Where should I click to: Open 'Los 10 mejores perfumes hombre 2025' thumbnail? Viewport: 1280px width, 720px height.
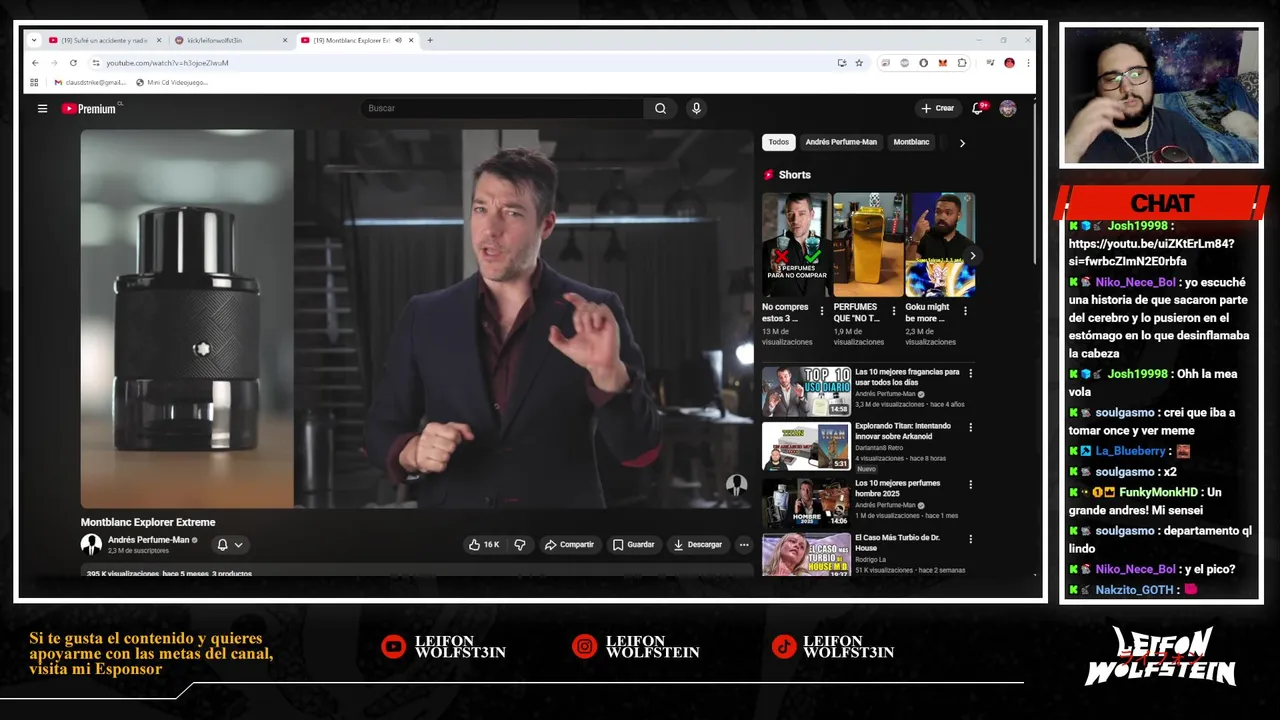(x=806, y=502)
